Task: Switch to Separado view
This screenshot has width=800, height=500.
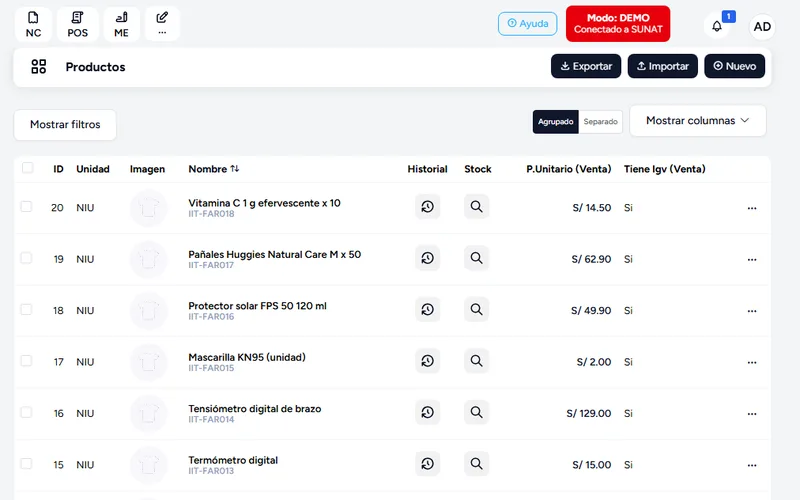Action: pos(601,122)
